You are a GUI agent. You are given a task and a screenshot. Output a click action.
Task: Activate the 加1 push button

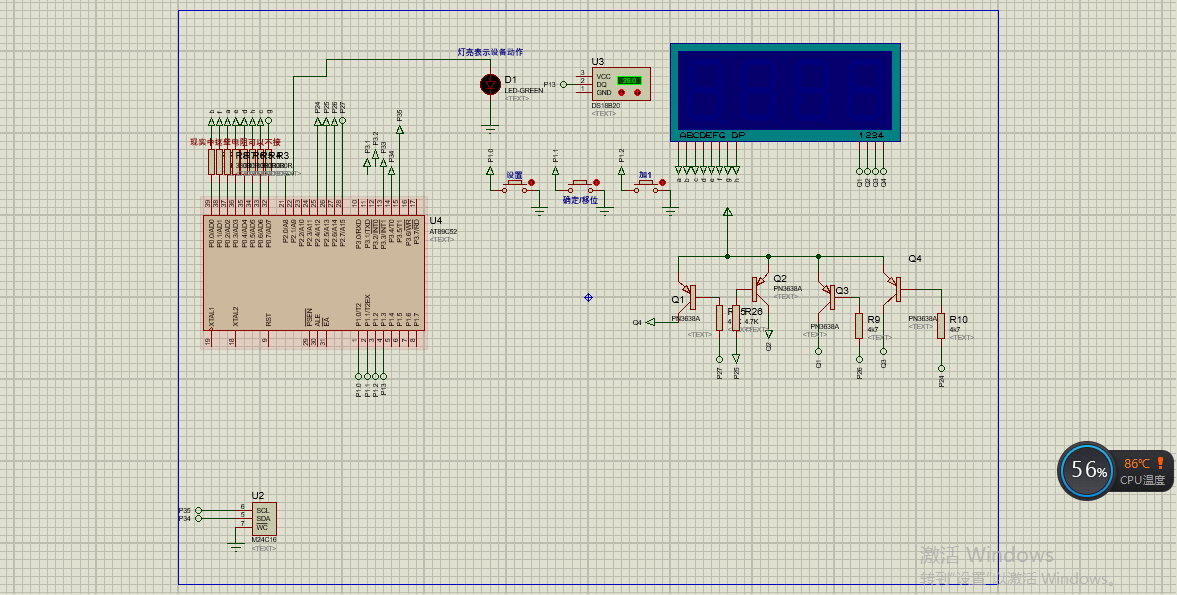646,186
